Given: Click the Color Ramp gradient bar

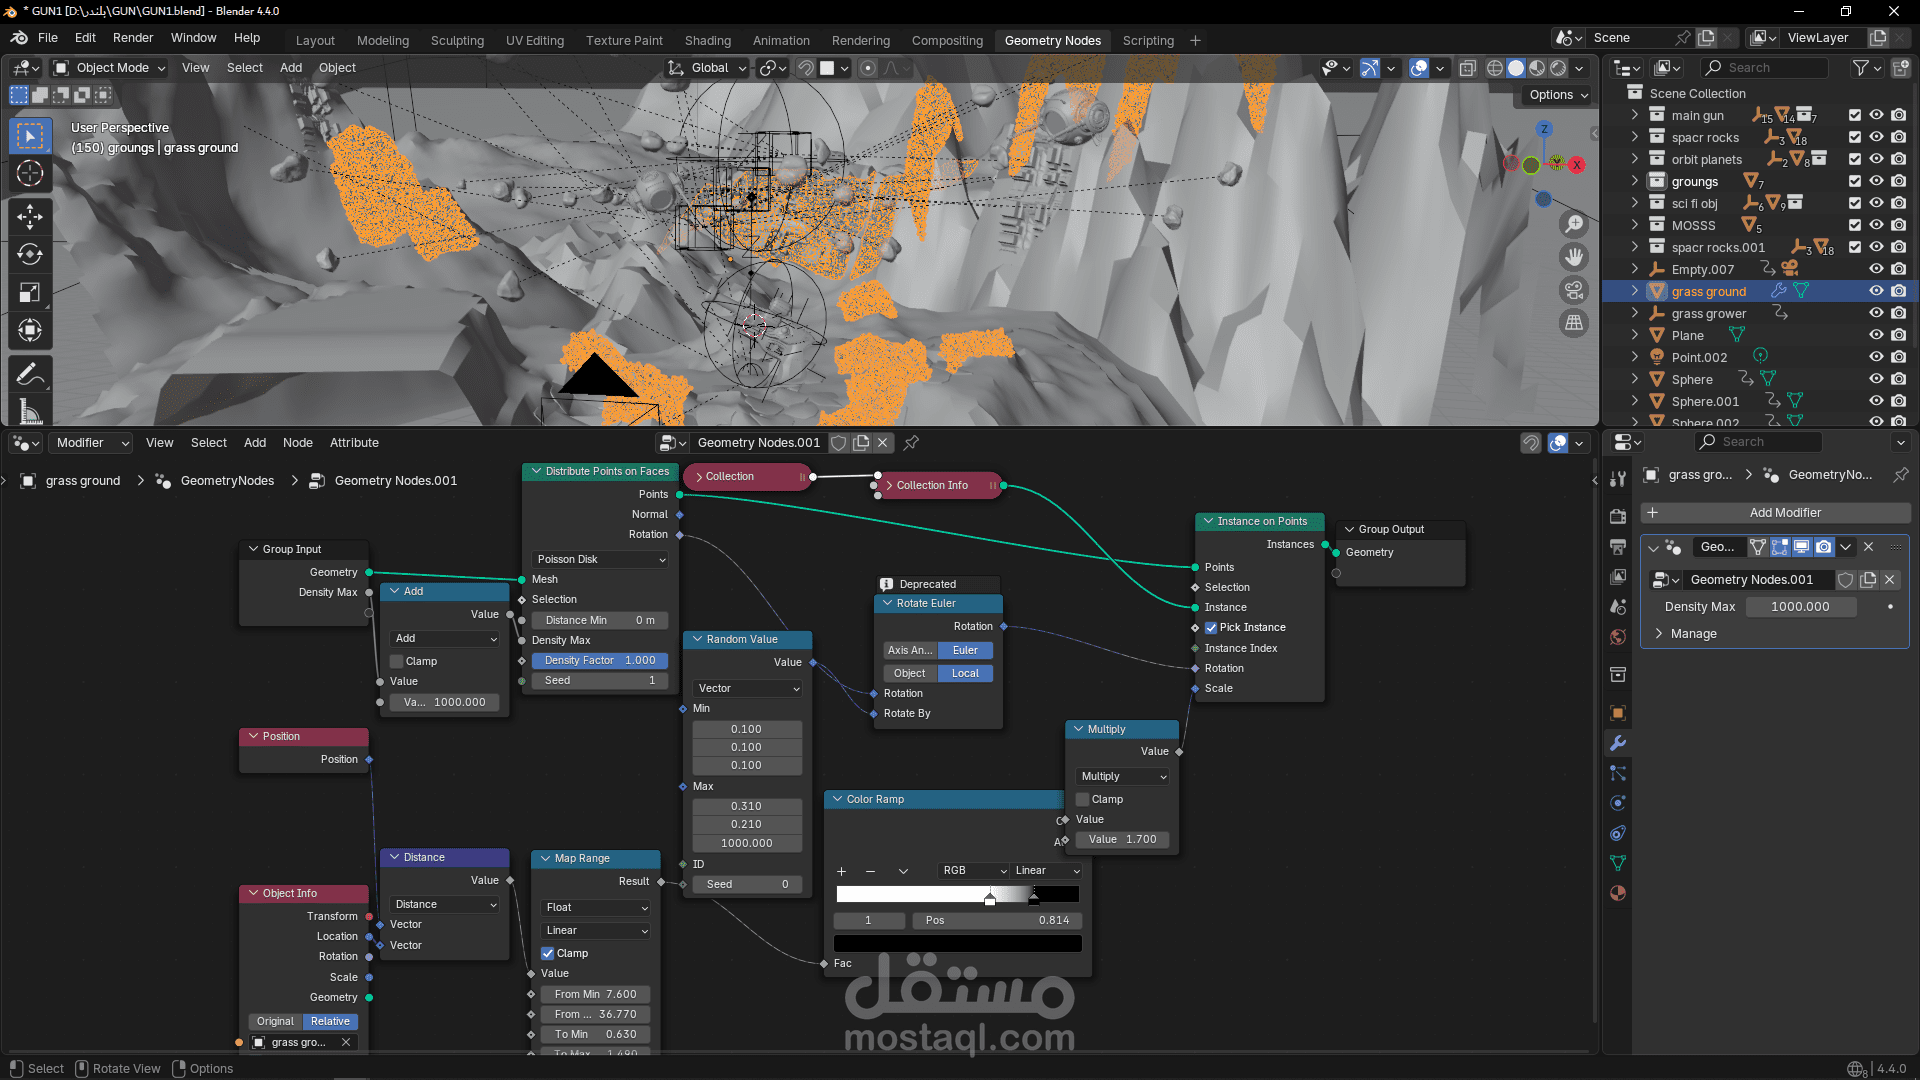Looking at the screenshot, I should click(957, 894).
